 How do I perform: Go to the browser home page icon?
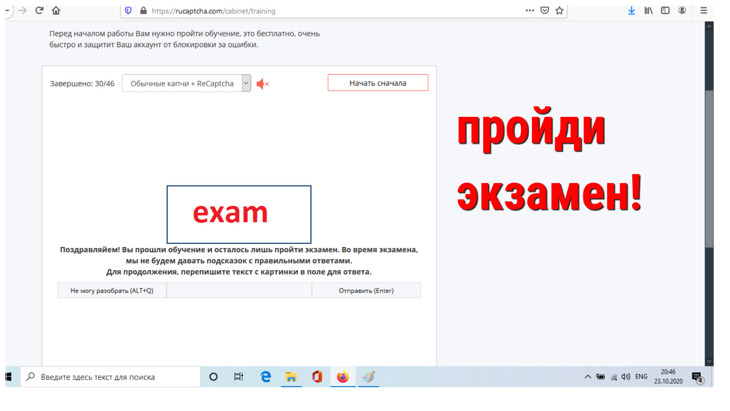[56, 10]
